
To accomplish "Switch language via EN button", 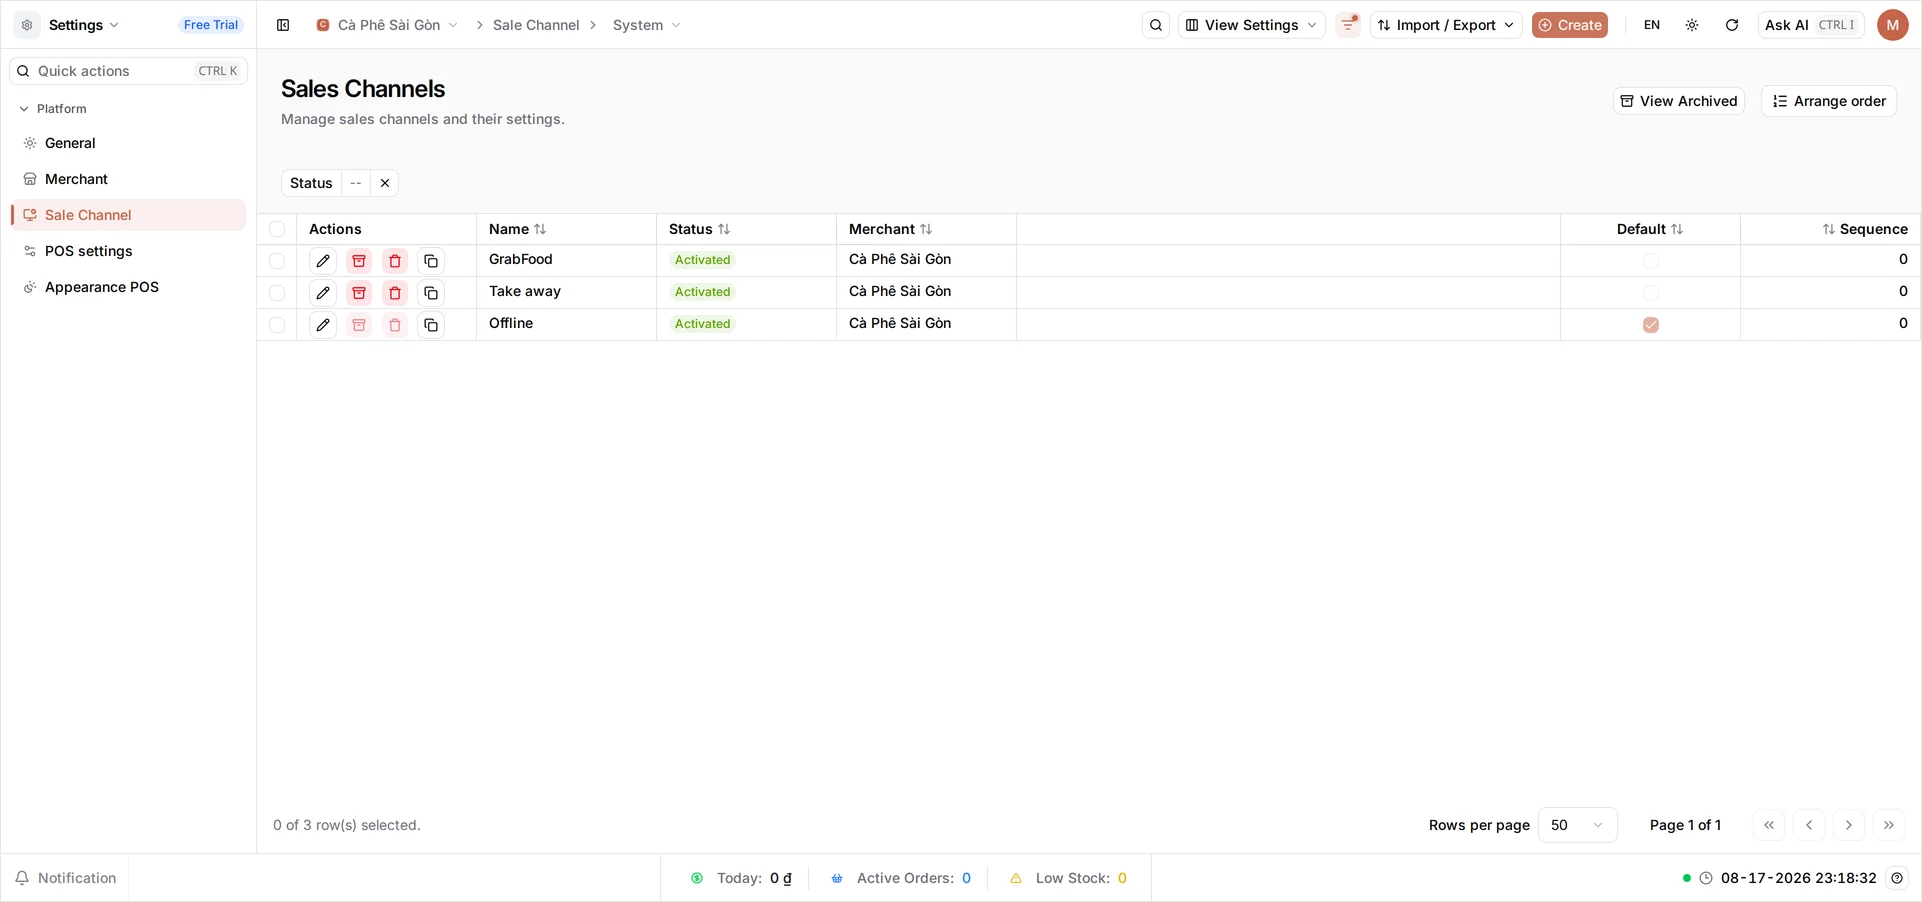I will (x=1652, y=25).
